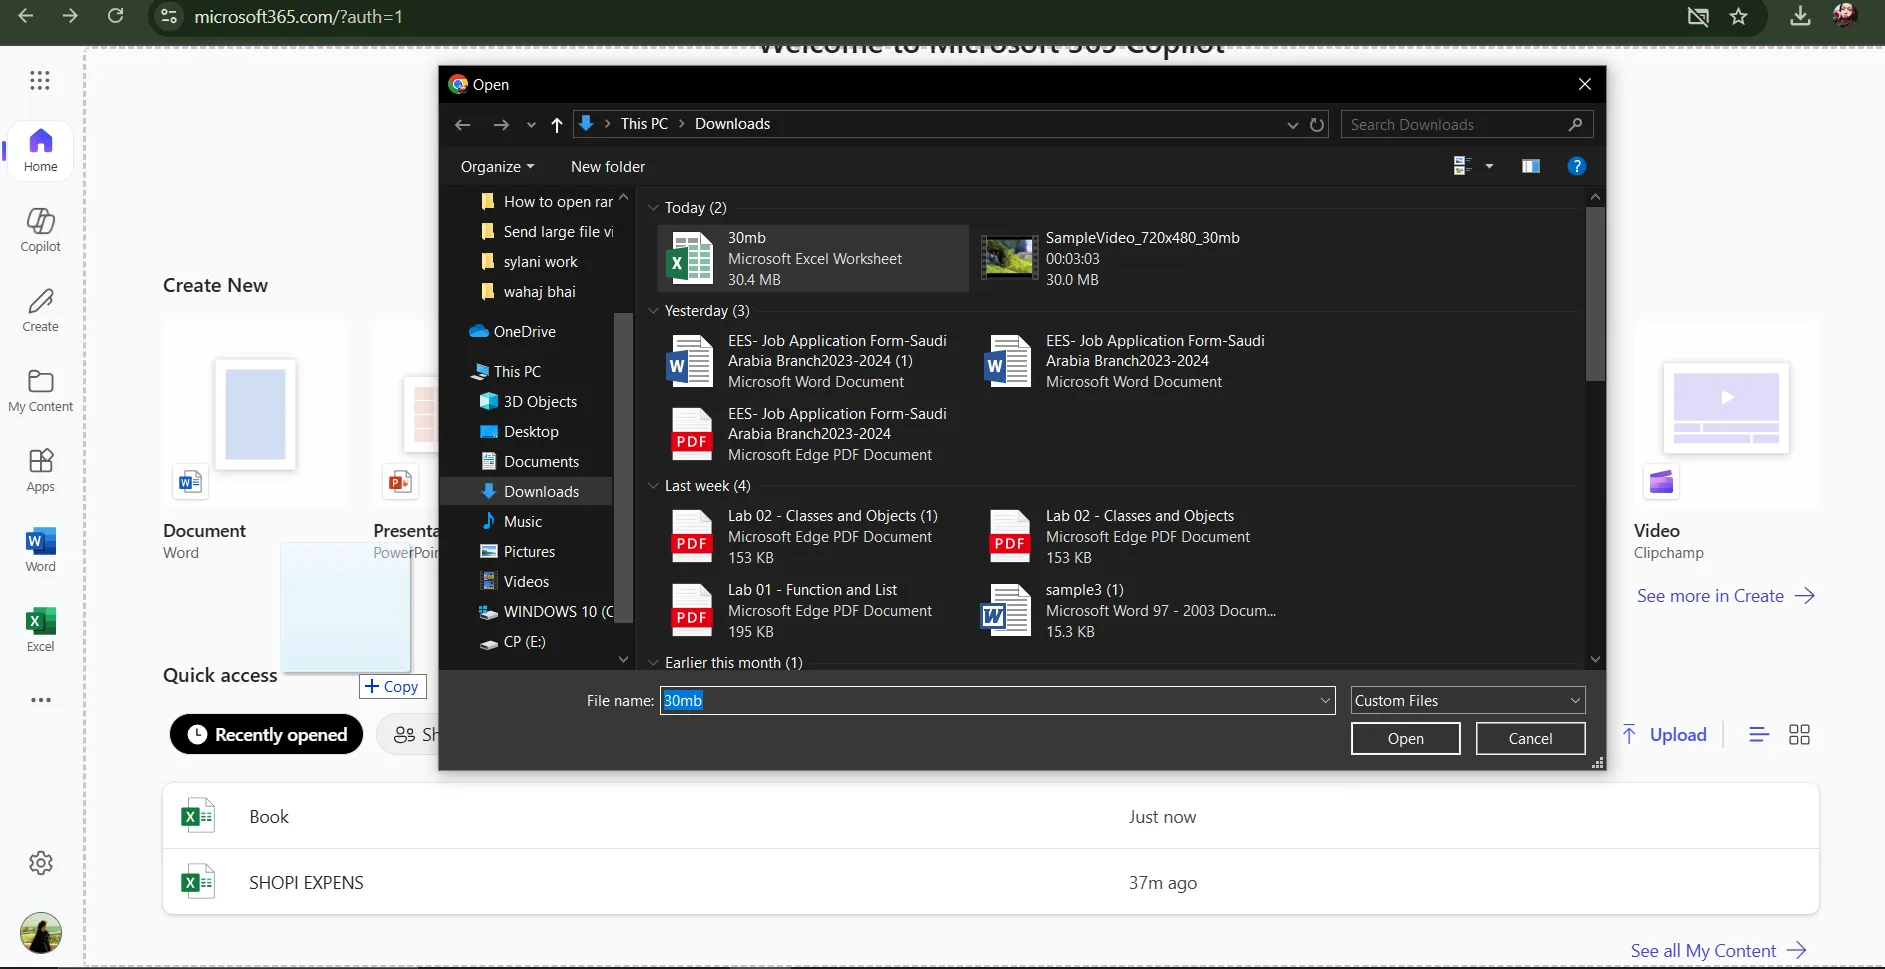Collapse the Today (2) group
The image size is (1885, 969).
(x=653, y=208)
